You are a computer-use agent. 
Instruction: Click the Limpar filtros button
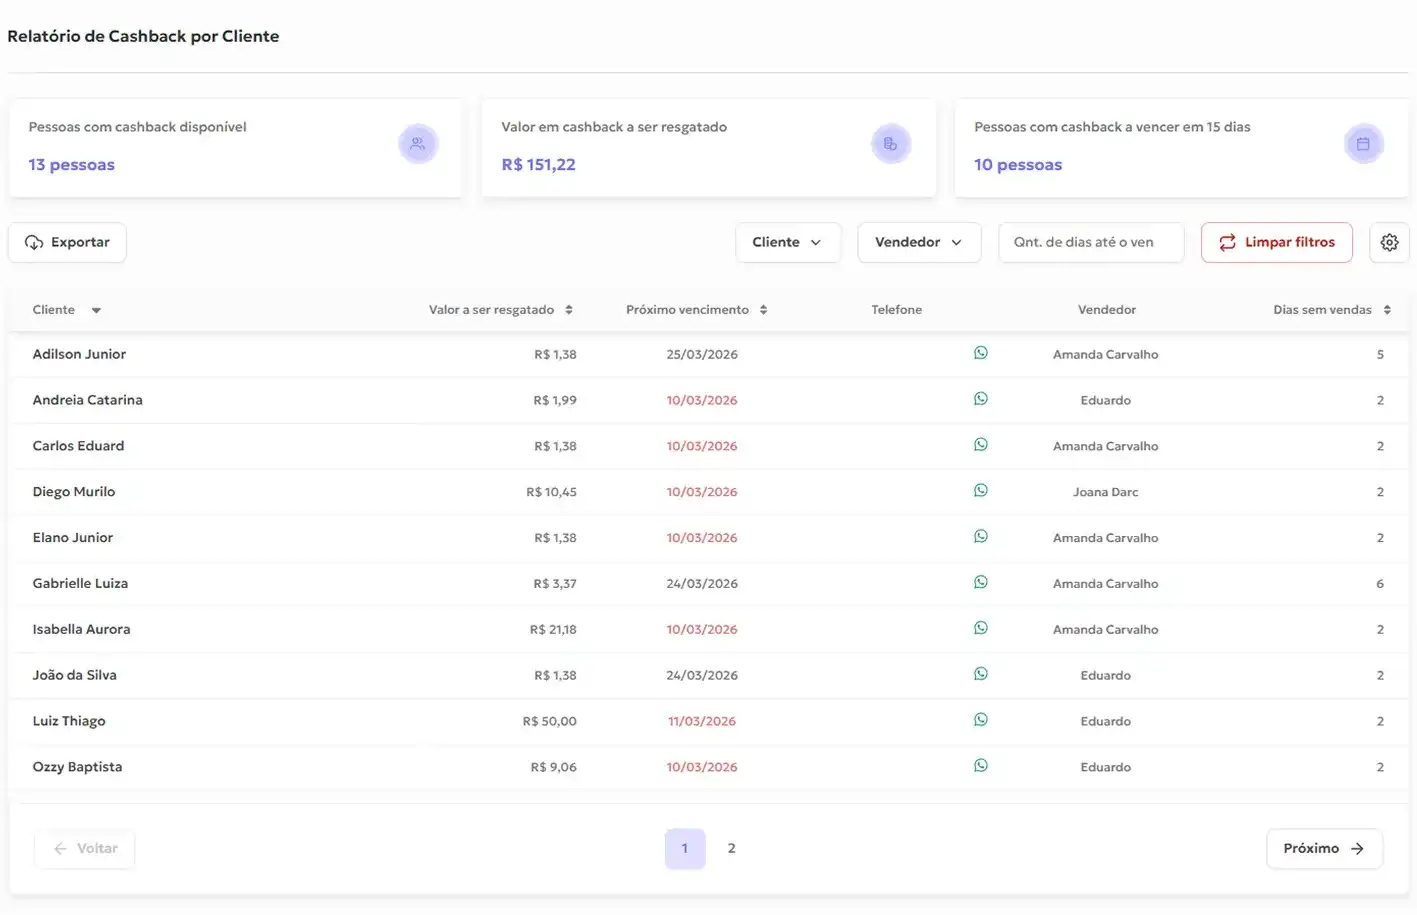tap(1276, 242)
